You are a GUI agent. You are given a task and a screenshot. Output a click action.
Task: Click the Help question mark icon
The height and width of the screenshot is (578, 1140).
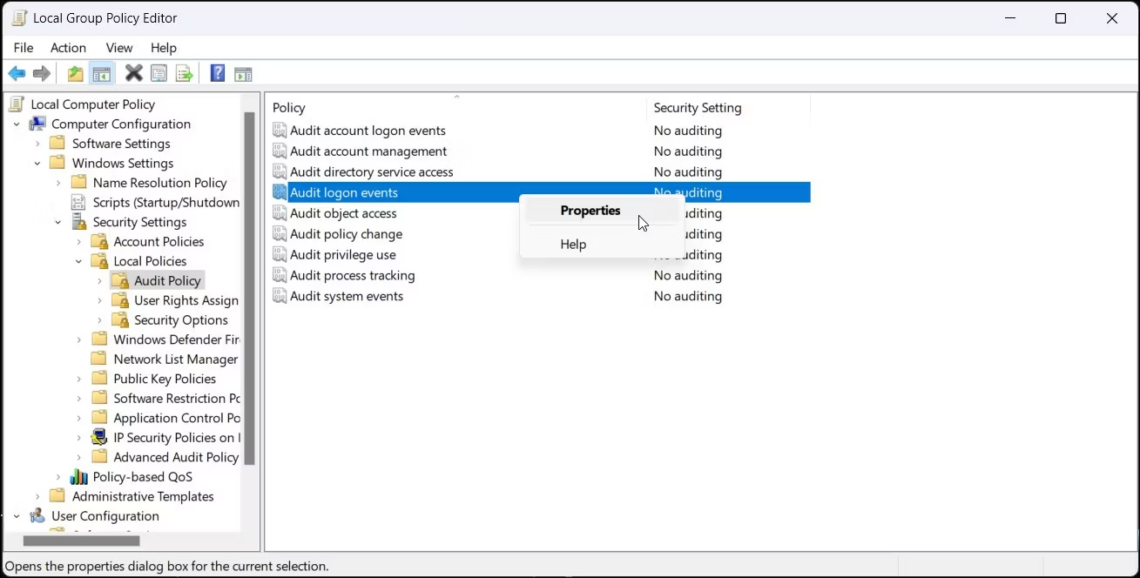pyautogui.click(x=217, y=72)
